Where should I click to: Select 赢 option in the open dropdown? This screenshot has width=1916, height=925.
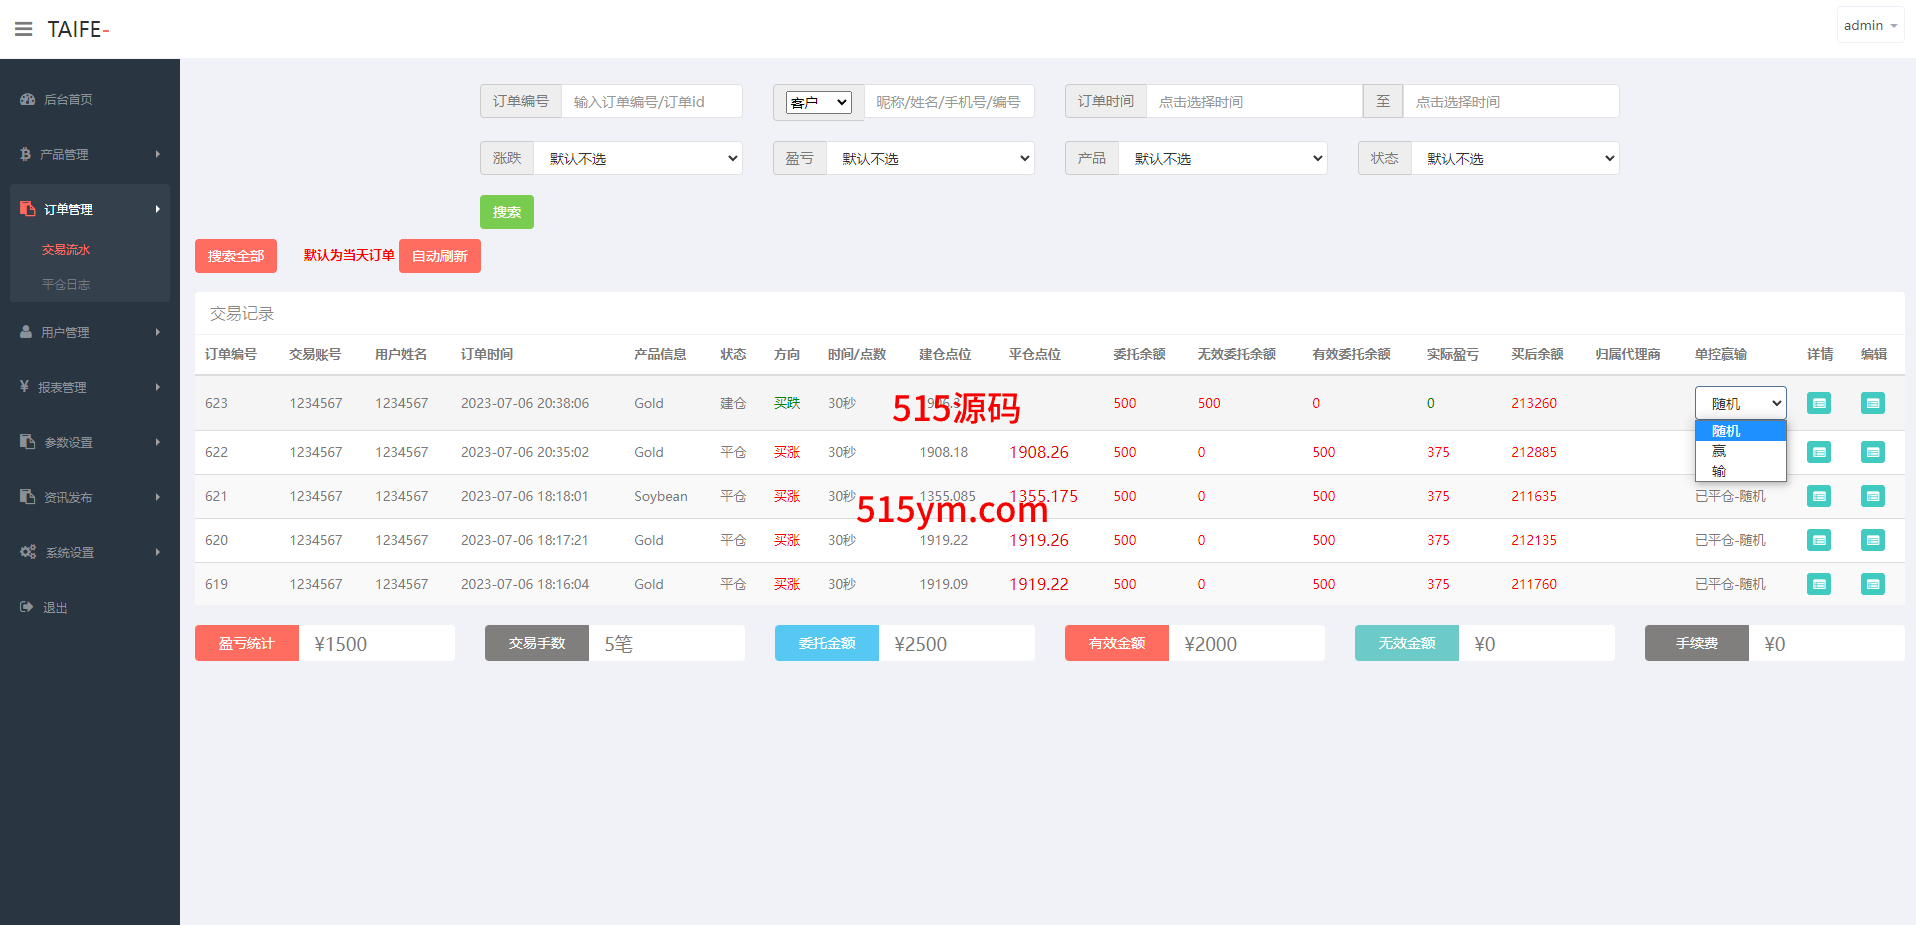coord(1720,451)
